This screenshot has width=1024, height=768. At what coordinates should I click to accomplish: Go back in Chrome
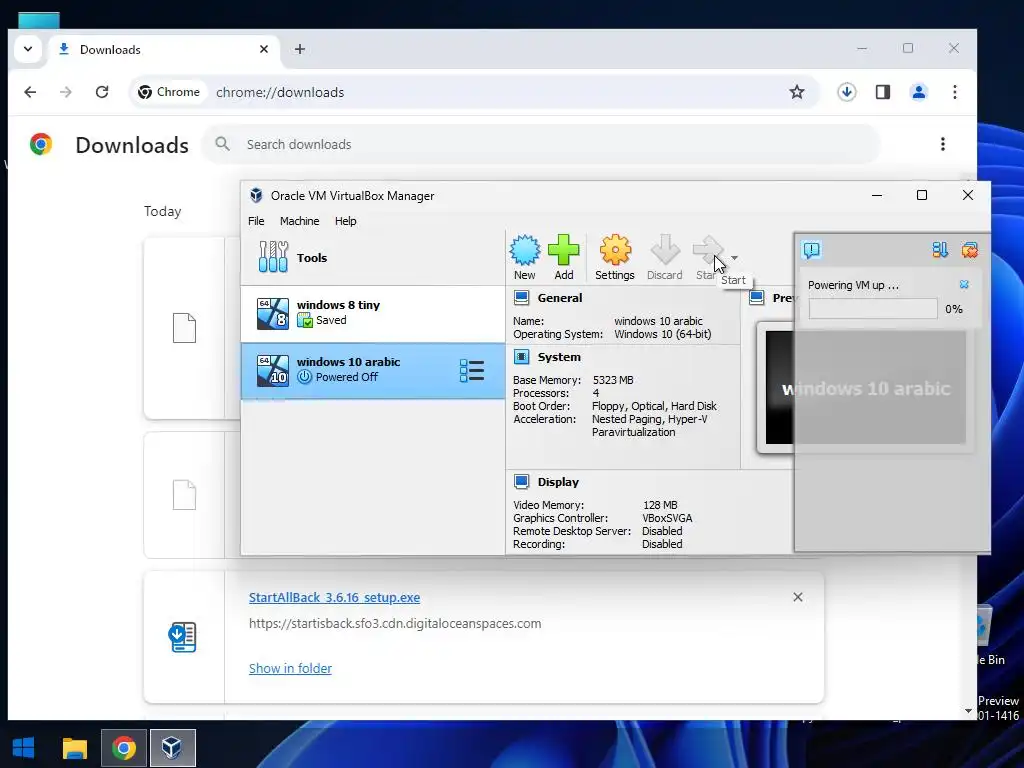coord(30,92)
